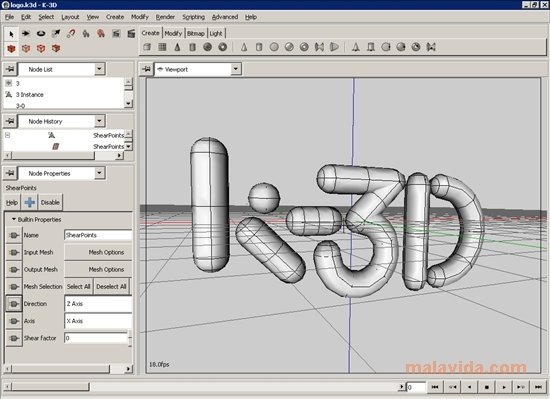Open connection menu for Axis property
This screenshot has height=399, width=550.
[x=14, y=321]
